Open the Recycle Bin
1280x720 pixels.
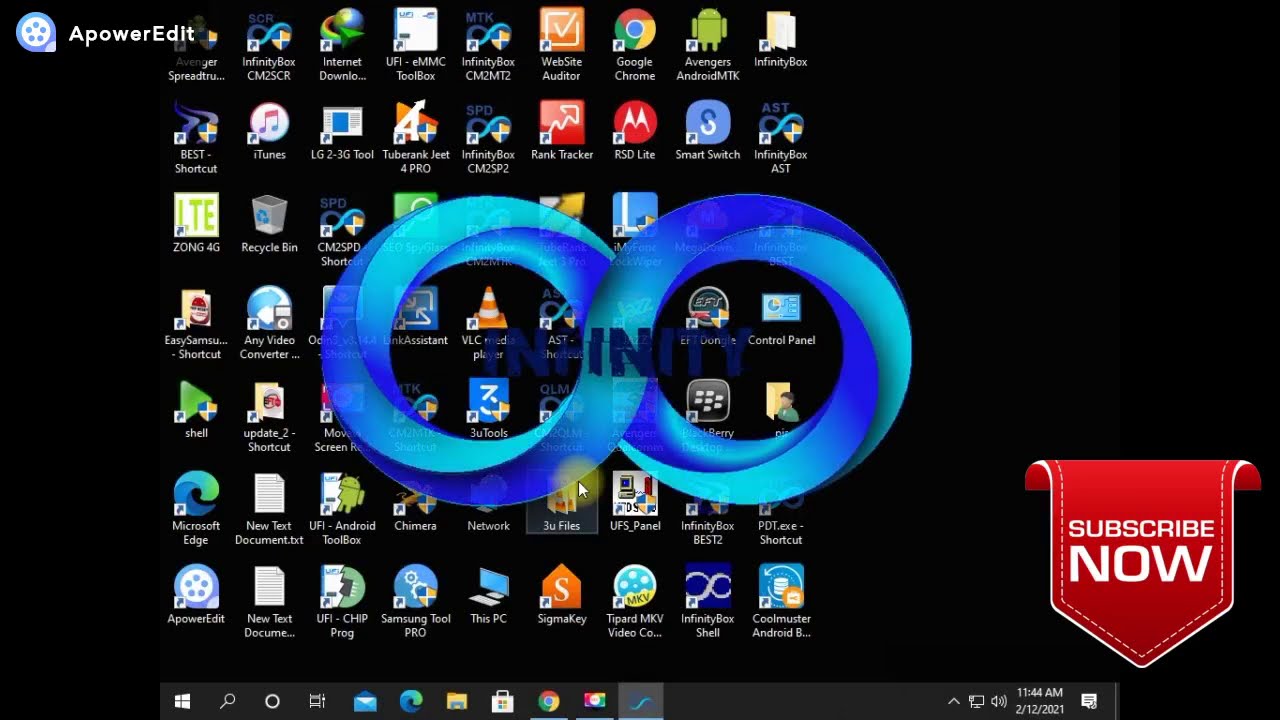(x=269, y=224)
